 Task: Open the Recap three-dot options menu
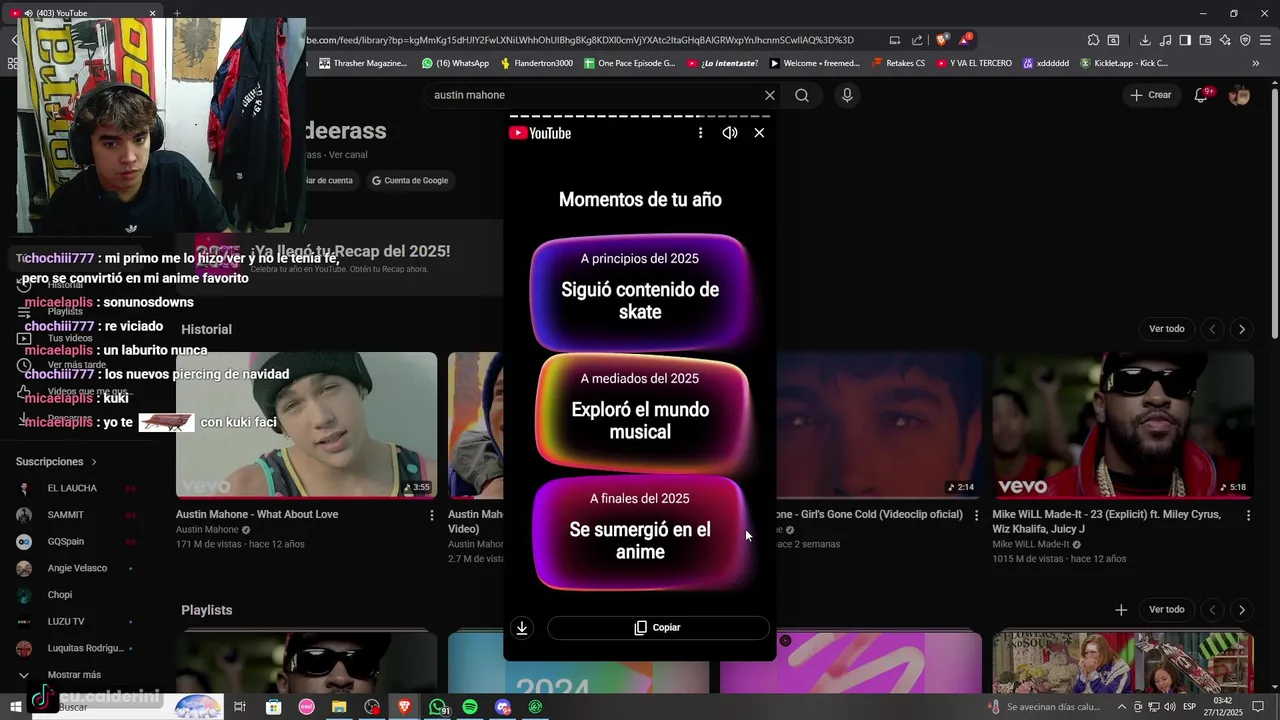(x=700, y=133)
